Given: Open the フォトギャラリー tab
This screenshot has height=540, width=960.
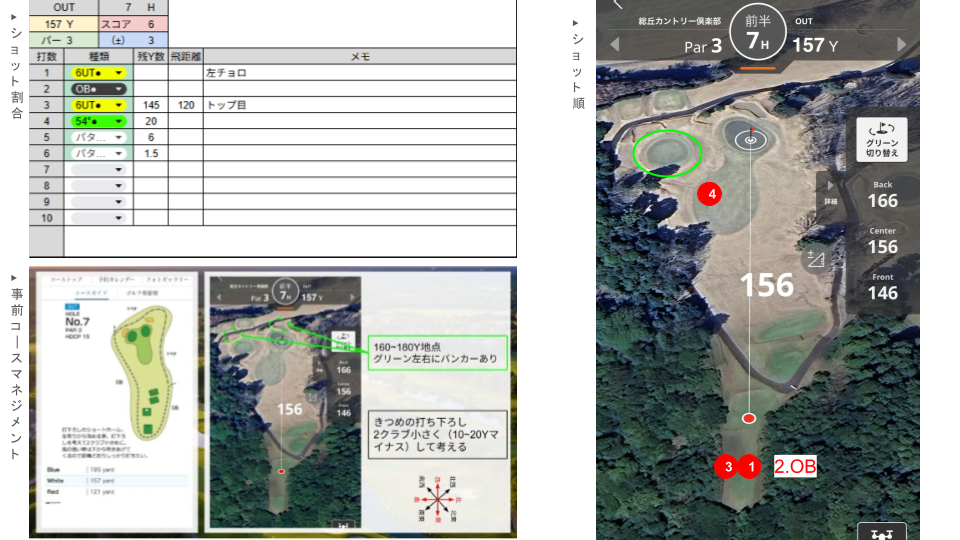Looking at the screenshot, I should click(166, 281).
